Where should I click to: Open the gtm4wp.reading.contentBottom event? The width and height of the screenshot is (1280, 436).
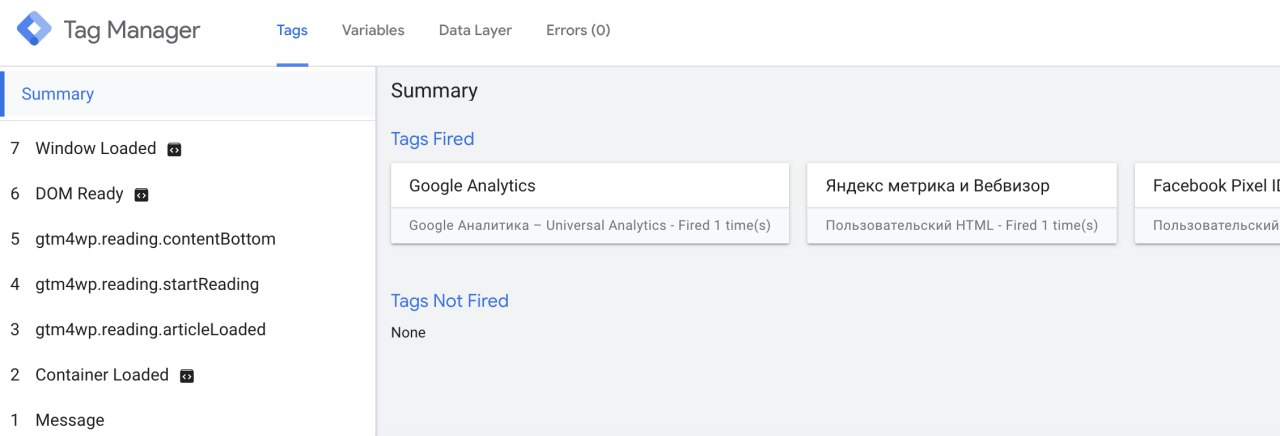click(x=188, y=239)
